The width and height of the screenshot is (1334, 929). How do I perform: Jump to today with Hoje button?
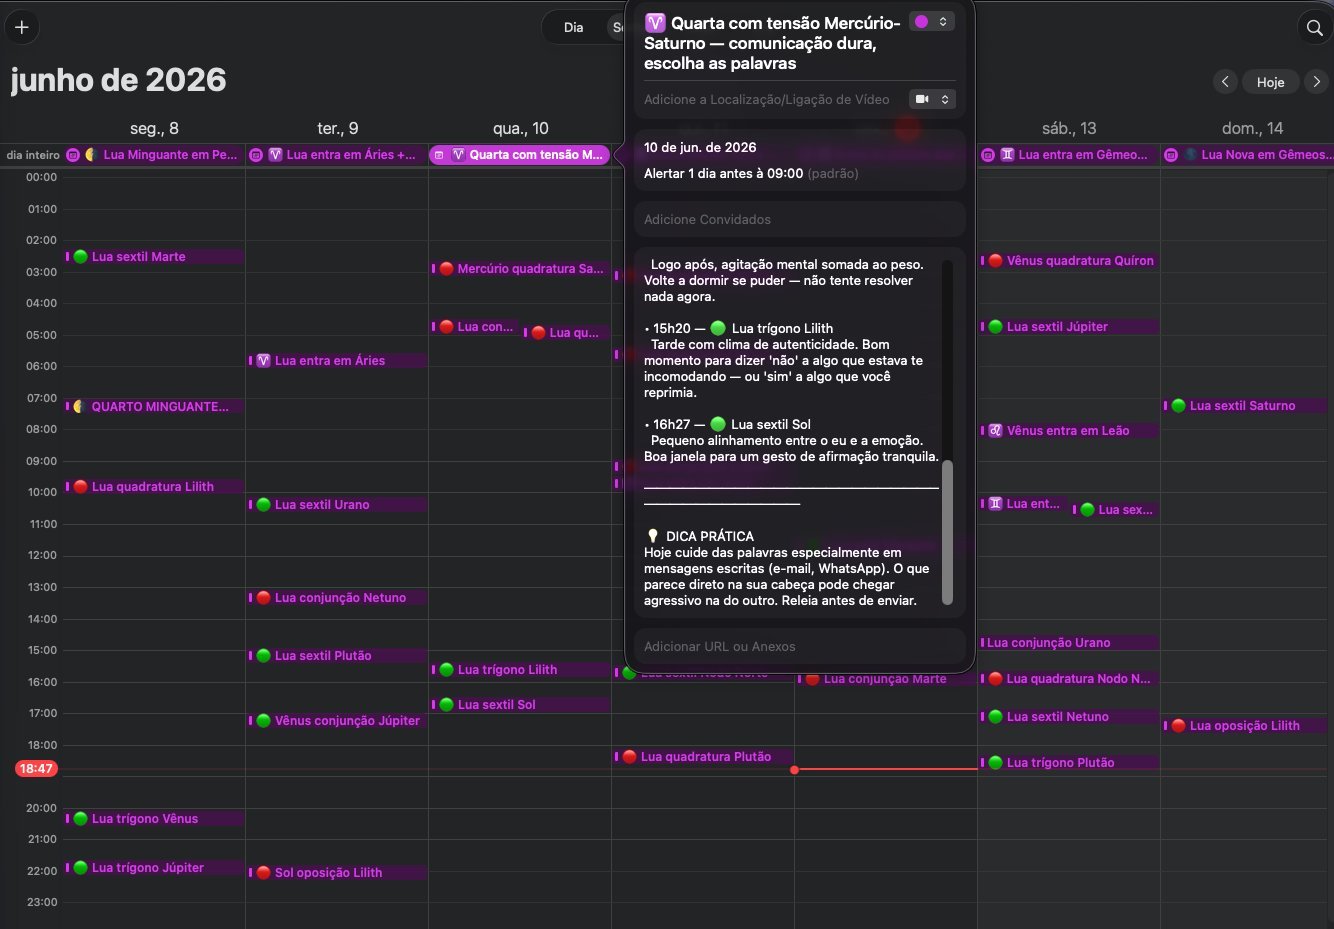click(1270, 82)
